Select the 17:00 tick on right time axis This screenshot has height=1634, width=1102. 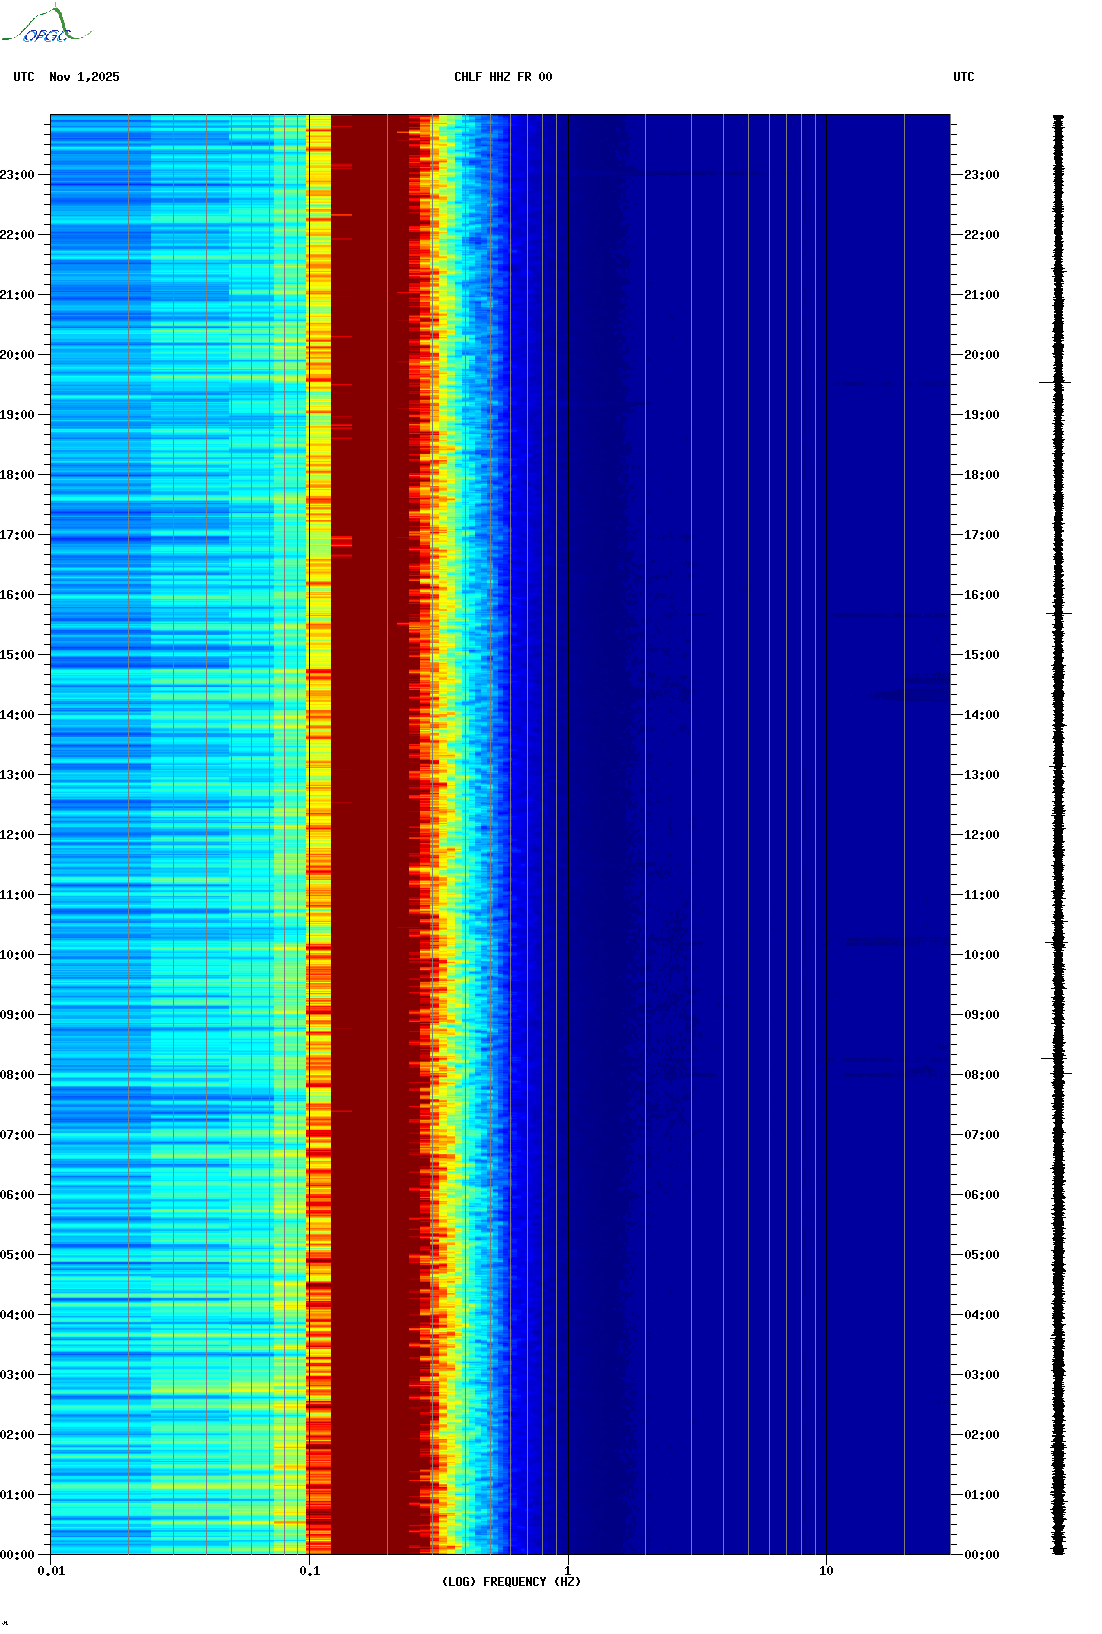click(x=955, y=534)
